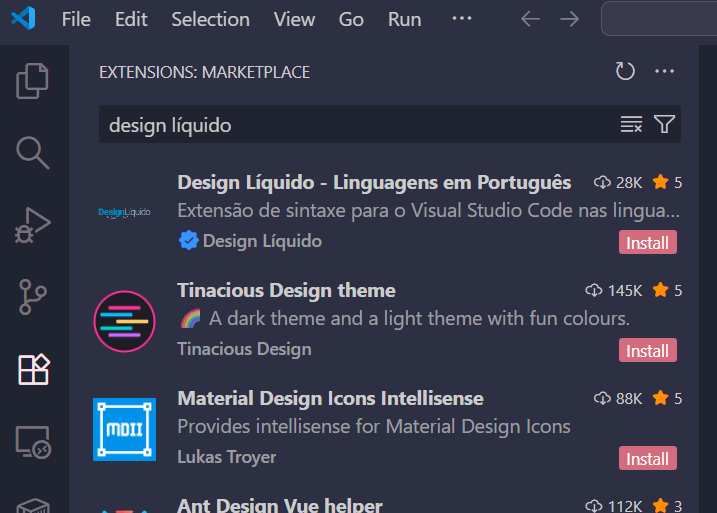Click the command center search box

[x=659, y=19]
